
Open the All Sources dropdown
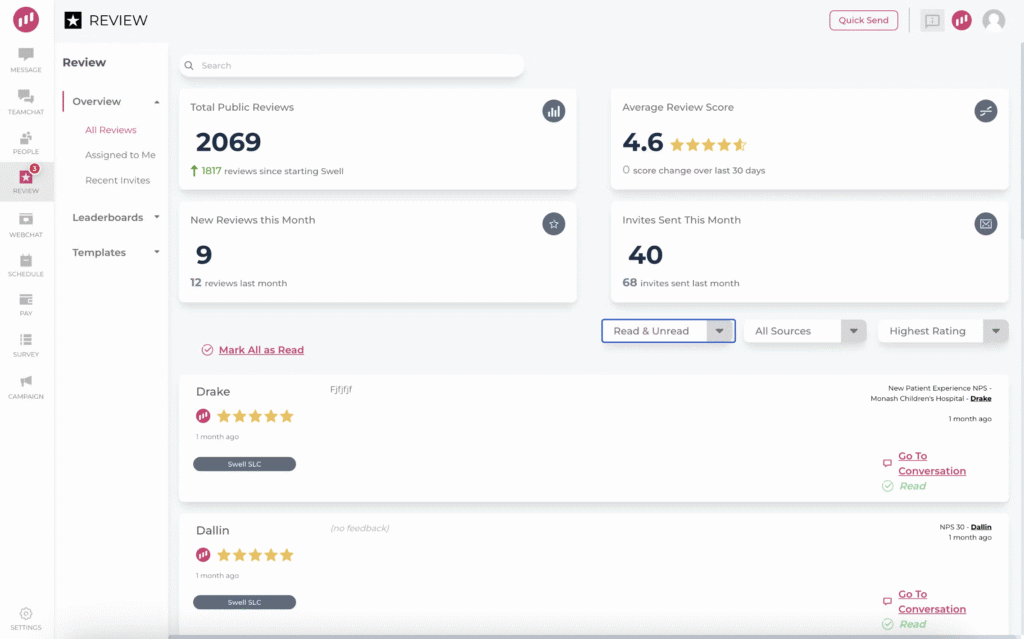[804, 331]
